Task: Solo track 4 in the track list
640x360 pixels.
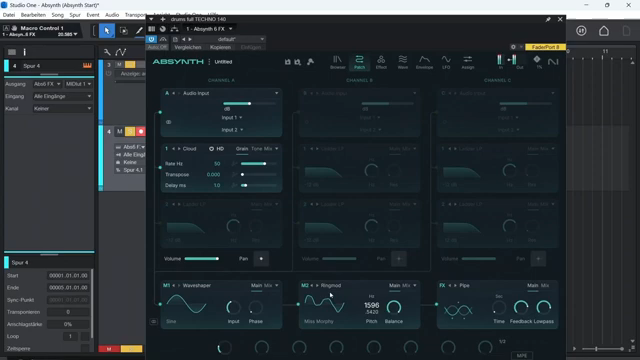Action: 130,131
